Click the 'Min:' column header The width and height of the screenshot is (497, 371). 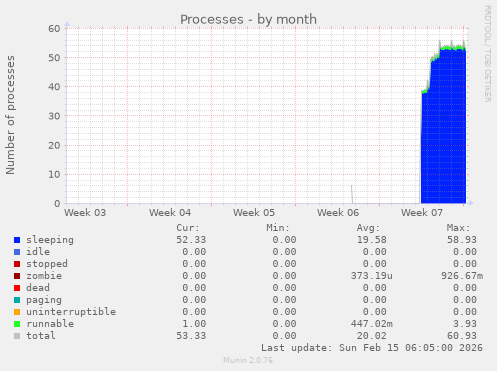[278, 228]
